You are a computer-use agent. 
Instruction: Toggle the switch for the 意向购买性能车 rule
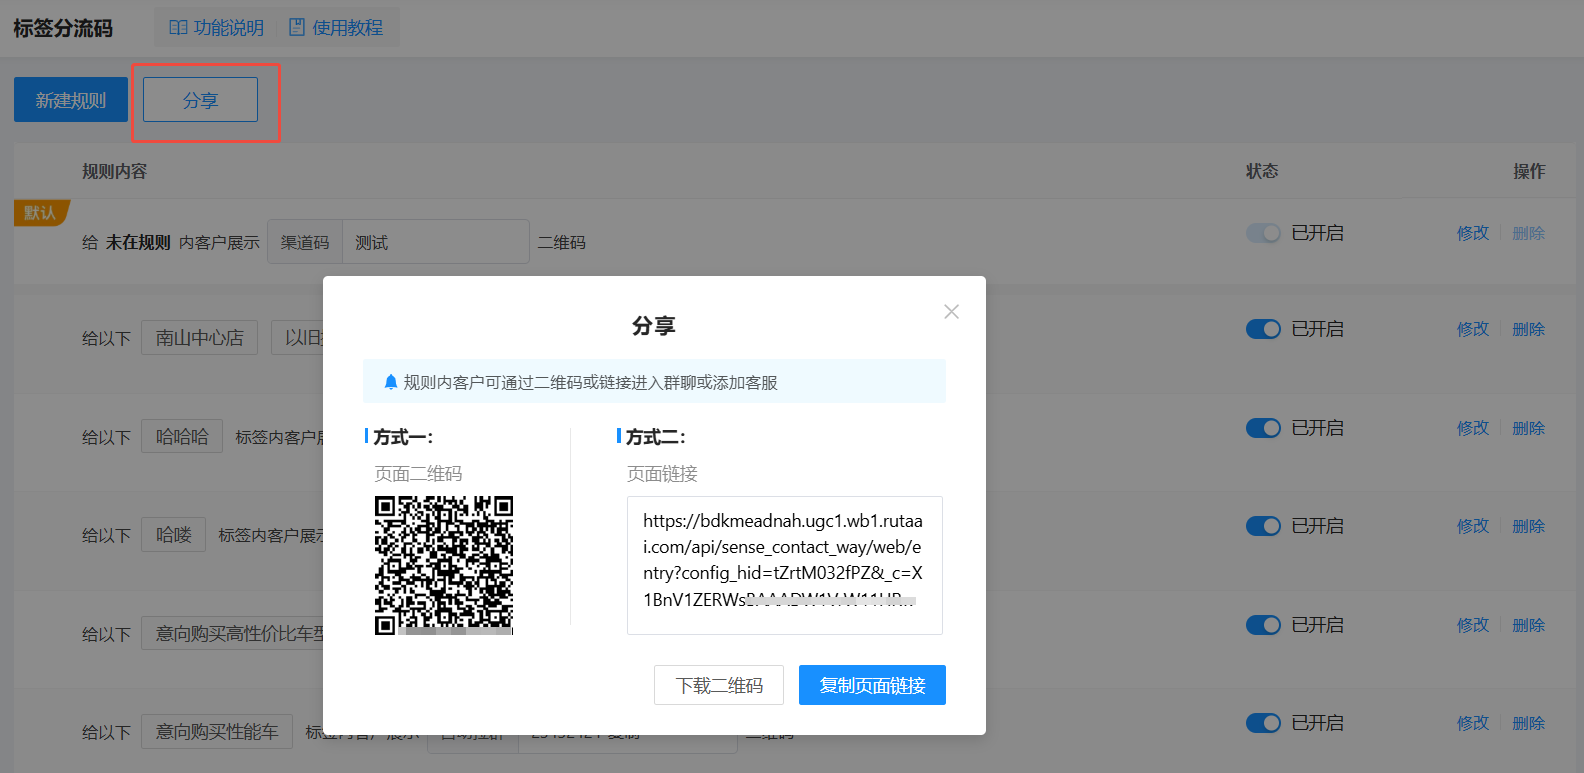click(x=1263, y=723)
